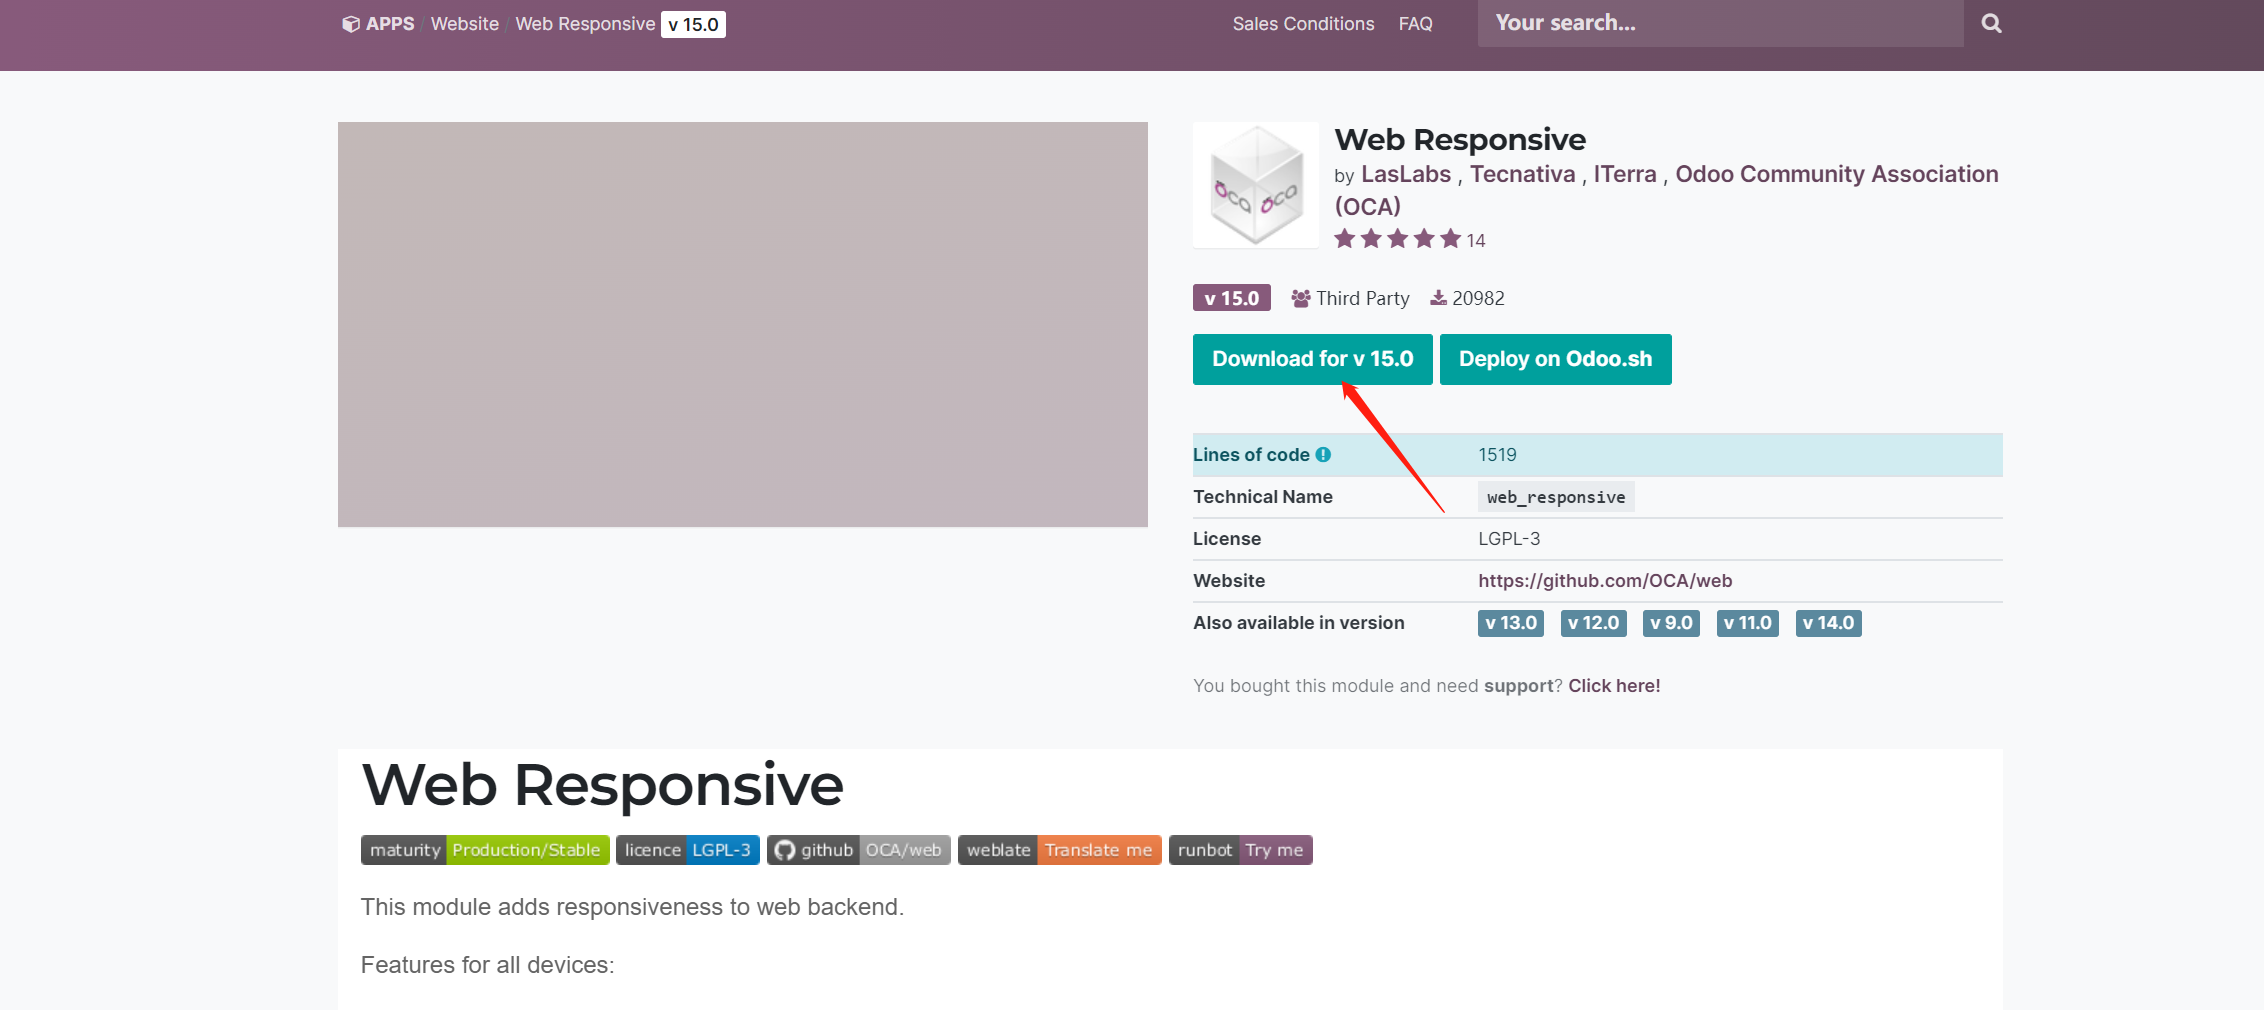Open the Tecnativa author link

(1522, 174)
